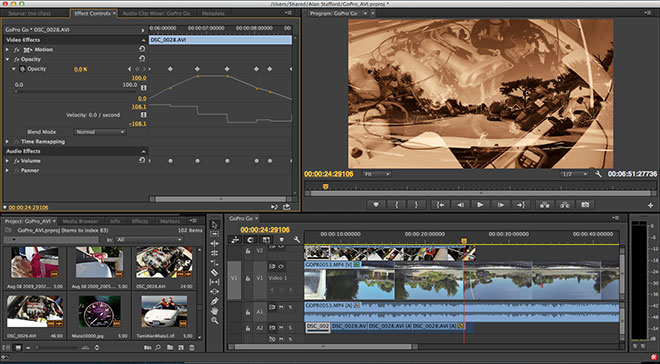Expand the Volume effect
The image size is (660, 364).
[7, 161]
